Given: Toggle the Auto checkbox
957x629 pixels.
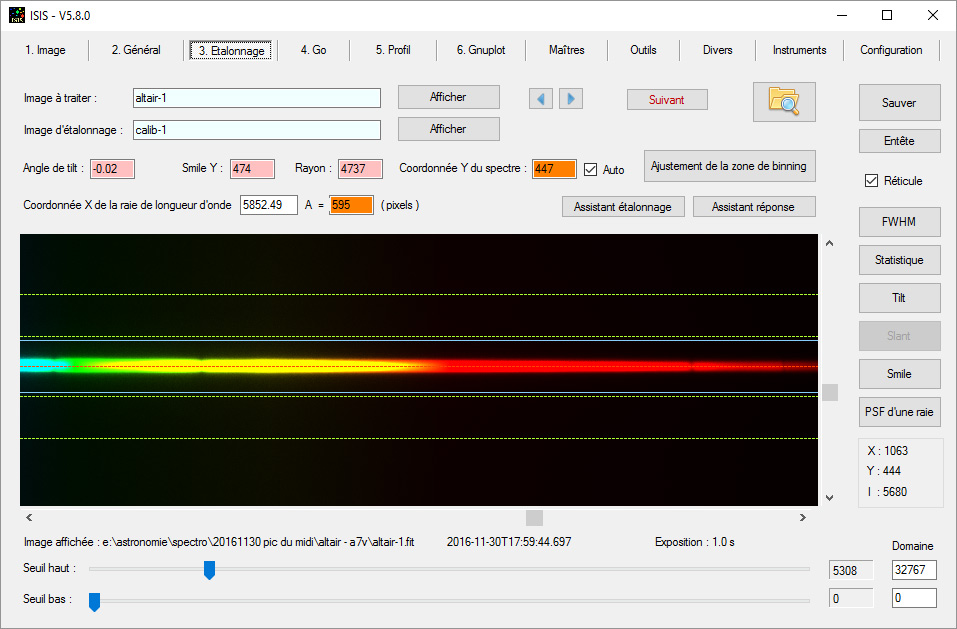Looking at the screenshot, I should [x=590, y=170].
